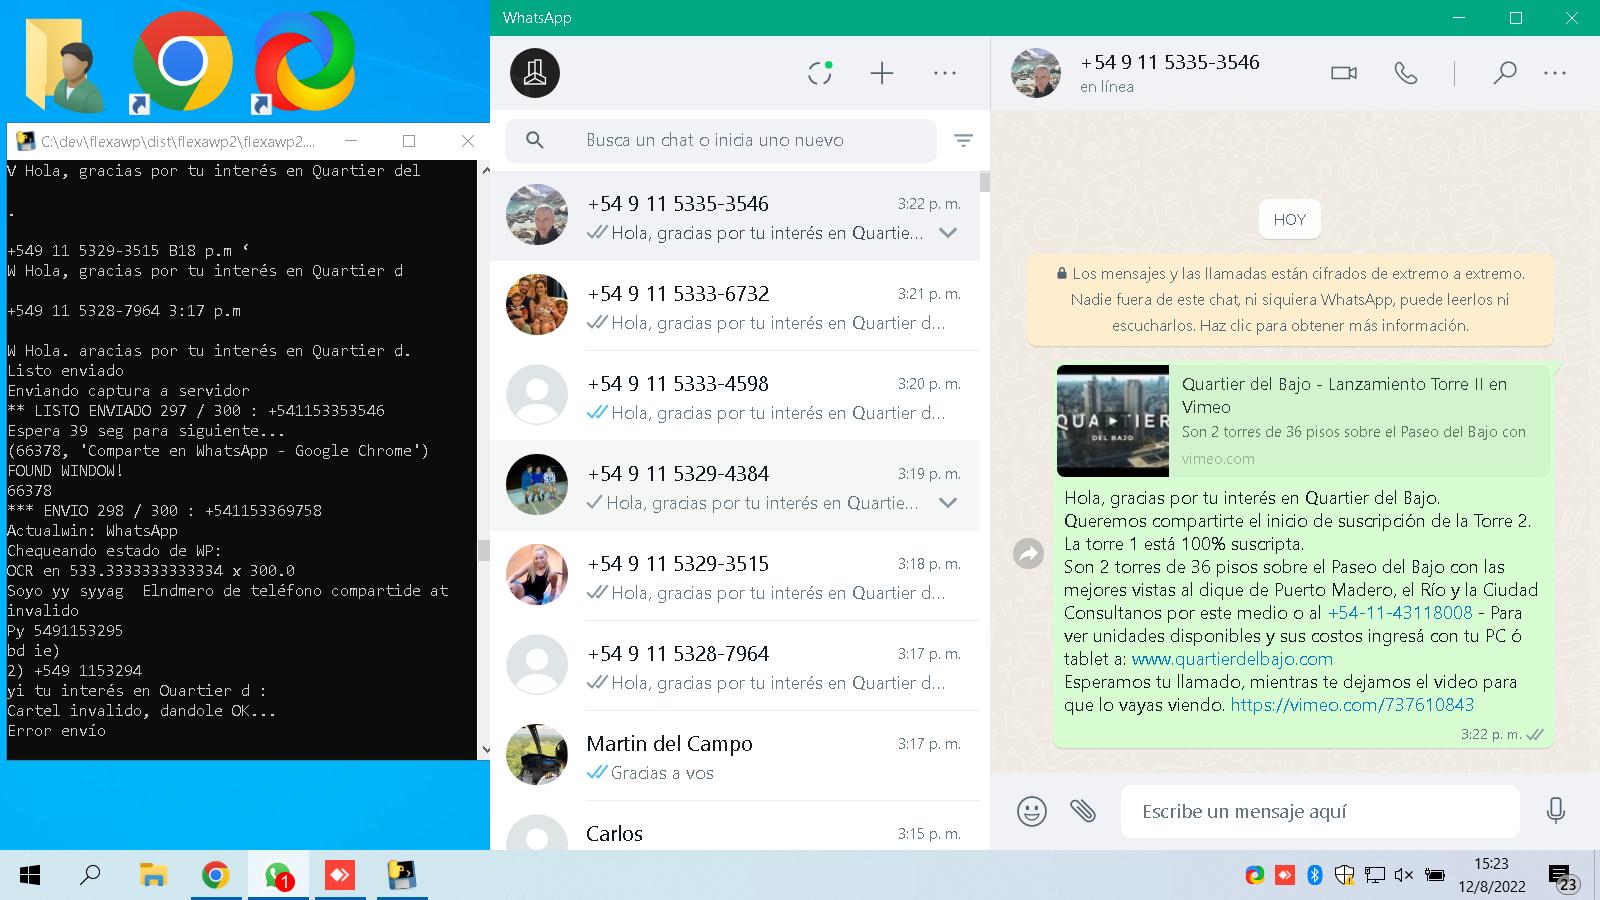Start a video call with the contact
This screenshot has width=1600, height=900.
tap(1344, 73)
